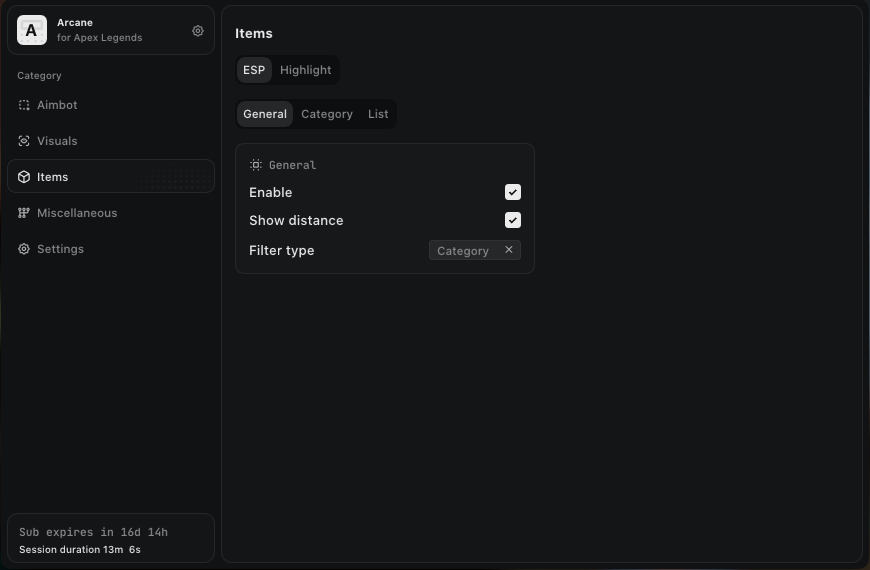The image size is (870, 570).
Task: Click the Items cube icon in sidebar
Action: 24,177
